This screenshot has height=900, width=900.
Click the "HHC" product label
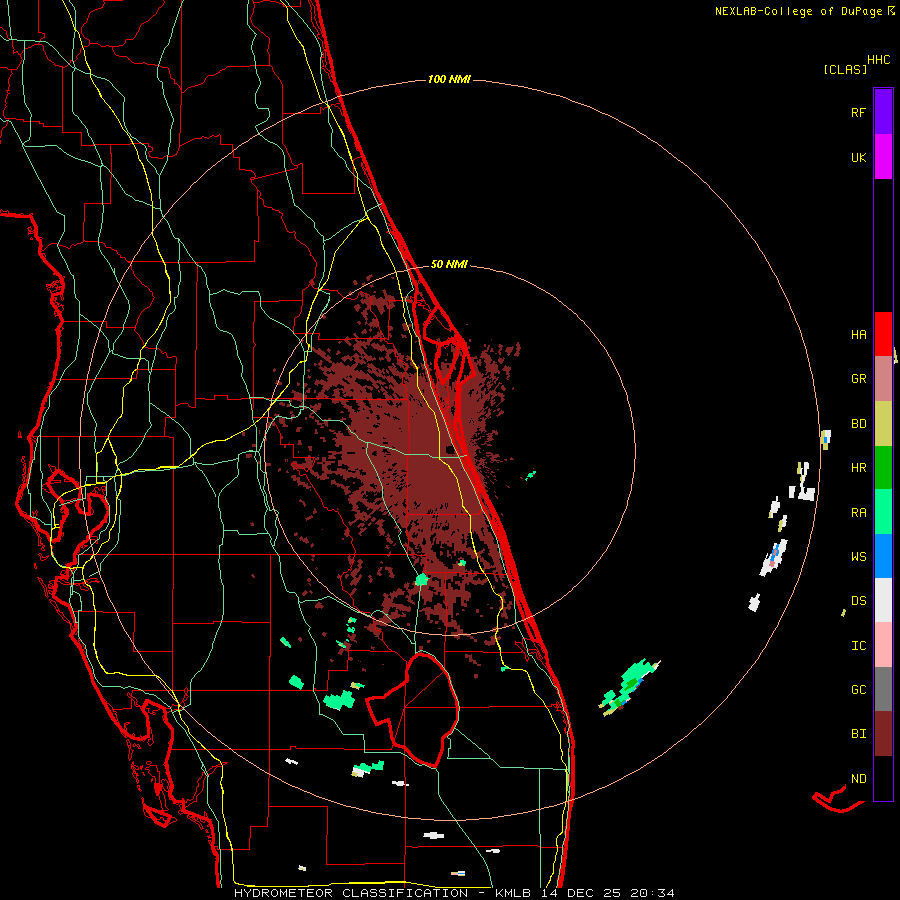click(879, 60)
